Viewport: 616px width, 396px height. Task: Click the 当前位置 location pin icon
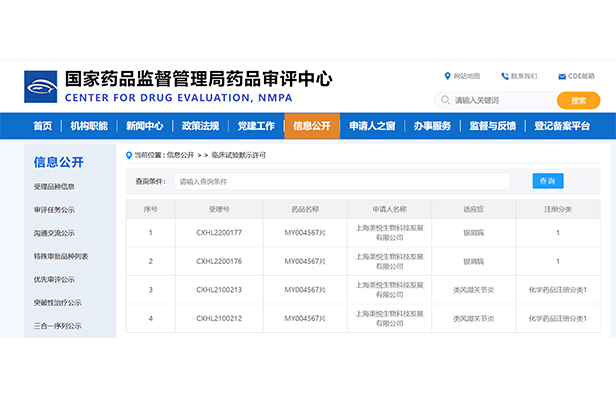pyautogui.click(x=128, y=155)
